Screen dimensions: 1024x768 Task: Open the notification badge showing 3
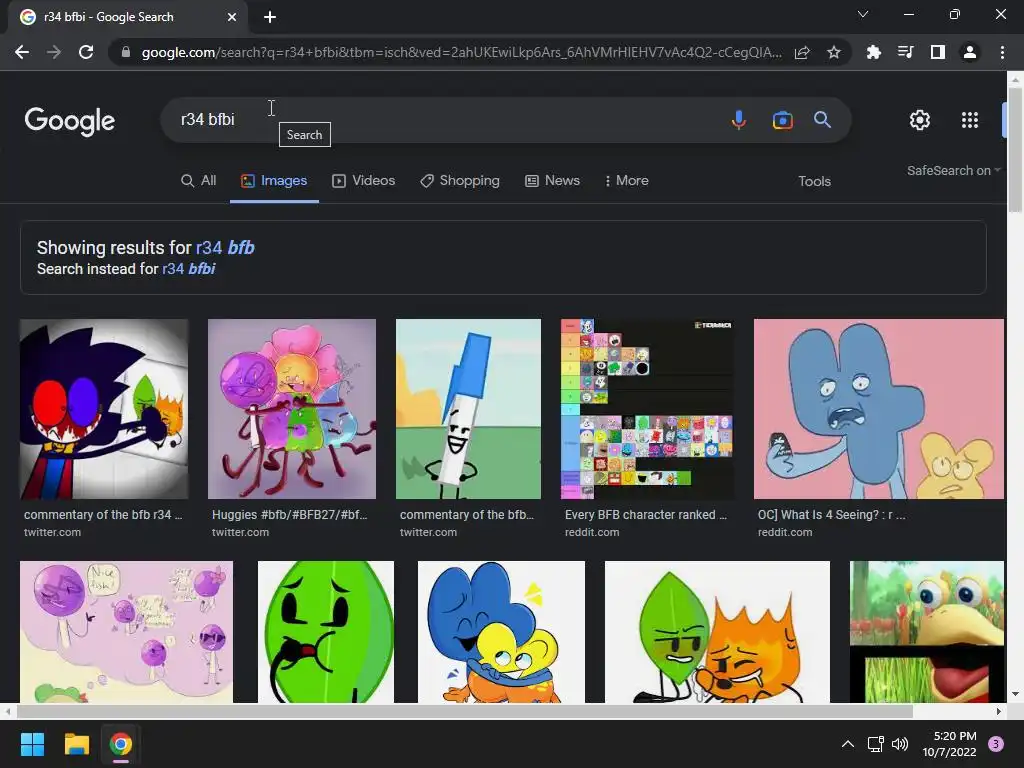click(x=996, y=744)
